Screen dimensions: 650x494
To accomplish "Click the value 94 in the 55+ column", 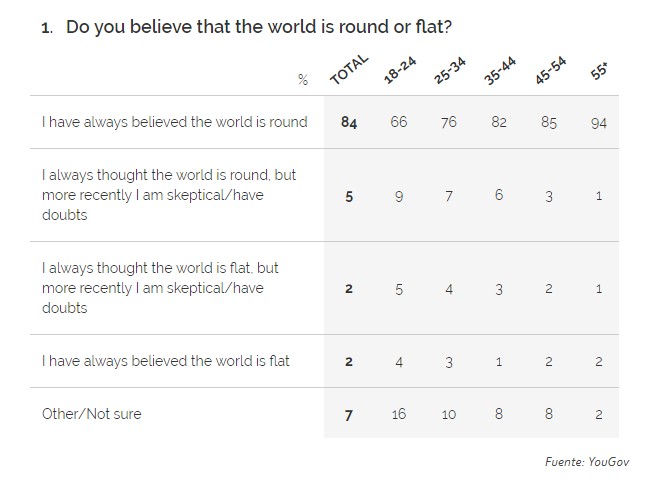I will click(598, 123).
